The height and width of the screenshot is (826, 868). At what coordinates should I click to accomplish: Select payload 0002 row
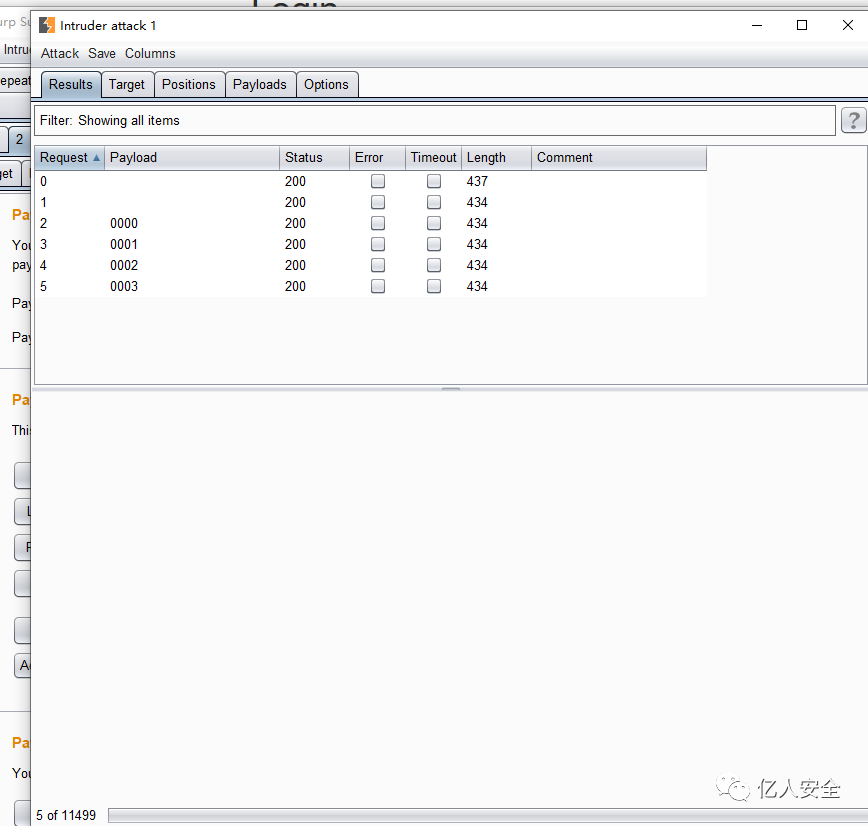[x=370, y=265]
